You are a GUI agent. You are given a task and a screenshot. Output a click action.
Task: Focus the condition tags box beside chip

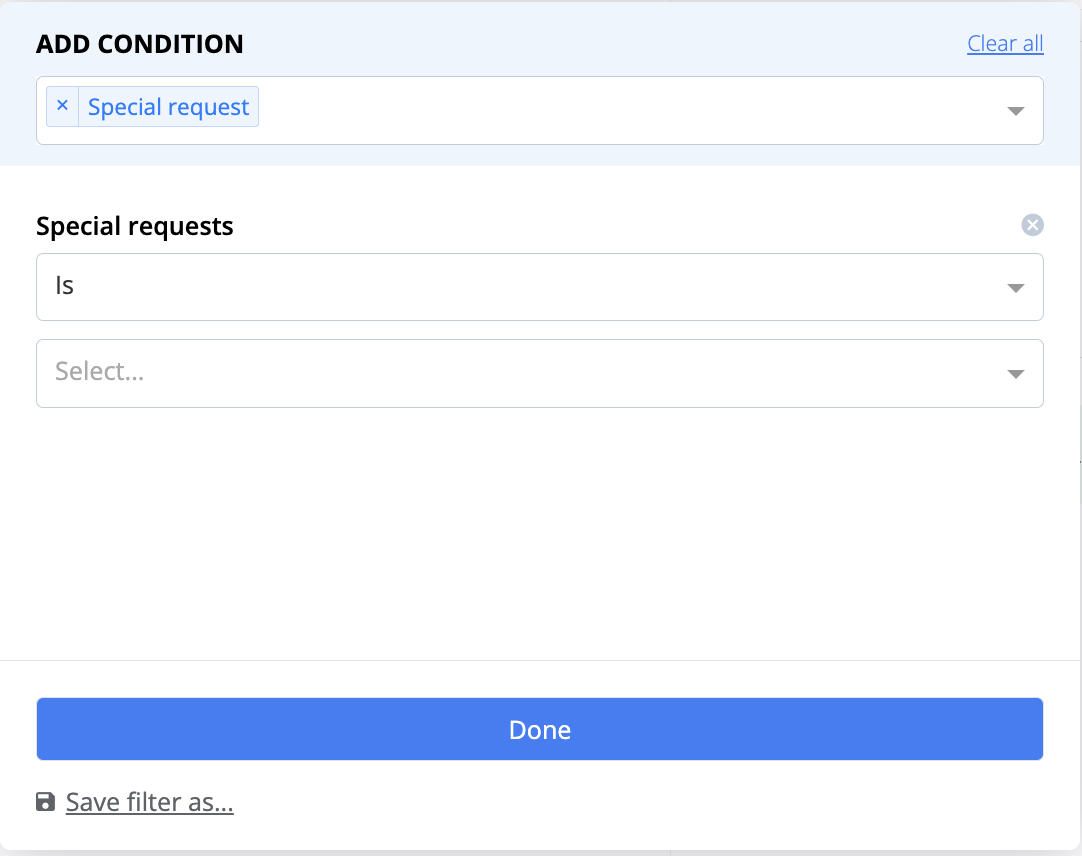coord(621,110)
